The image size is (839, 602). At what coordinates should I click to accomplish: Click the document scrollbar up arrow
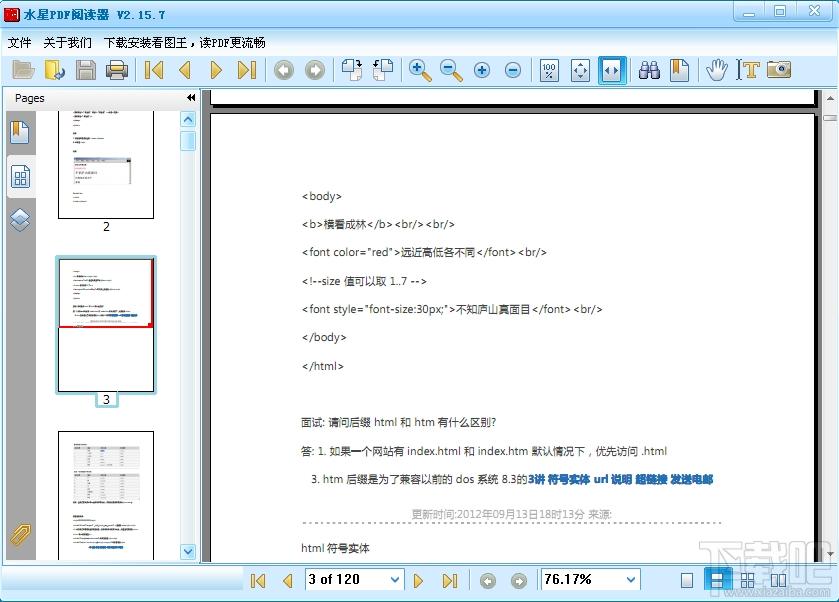(x=830, y=98)
